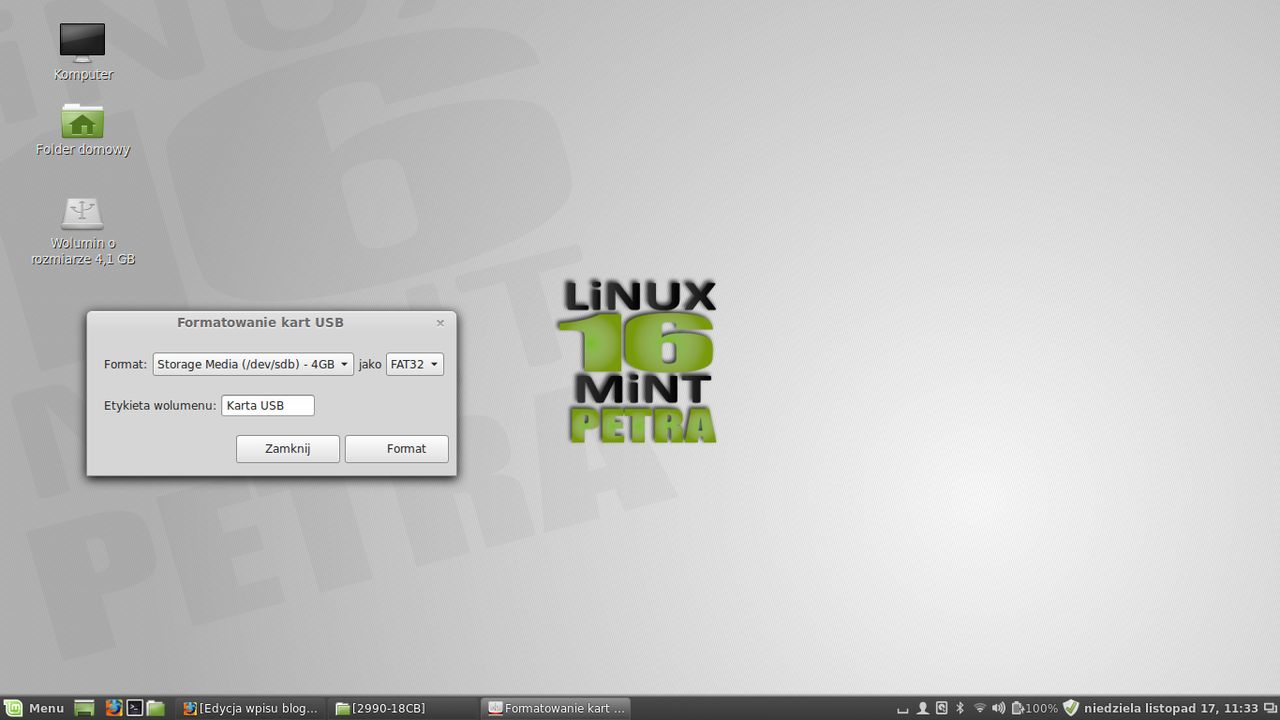The width and height of the screenshot is (1280, 720).
Task: Launch Firefox from the panel launcher
Action: (x=114, y=708)
